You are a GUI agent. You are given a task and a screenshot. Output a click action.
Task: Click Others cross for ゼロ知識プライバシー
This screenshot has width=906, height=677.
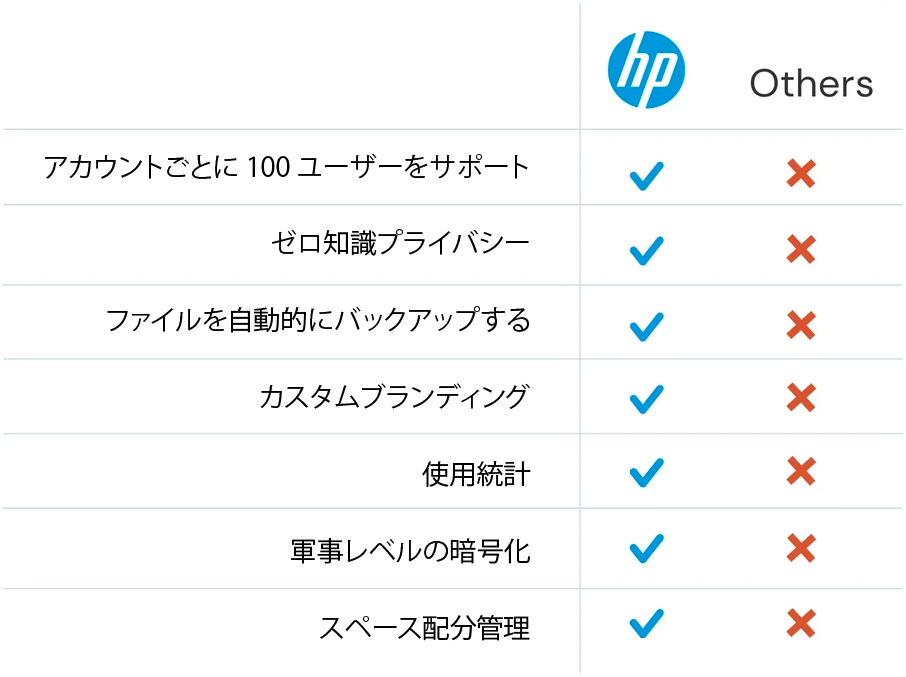point(800,249)
